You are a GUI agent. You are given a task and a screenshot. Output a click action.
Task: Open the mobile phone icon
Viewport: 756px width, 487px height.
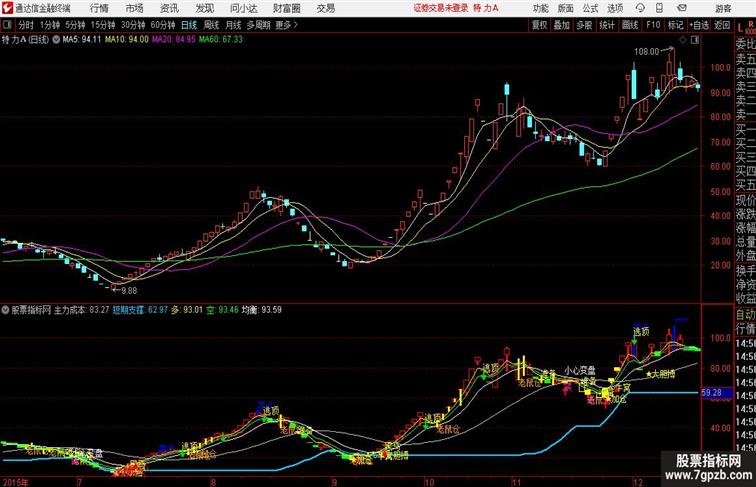pyautogui.click(x=660, y=8)
